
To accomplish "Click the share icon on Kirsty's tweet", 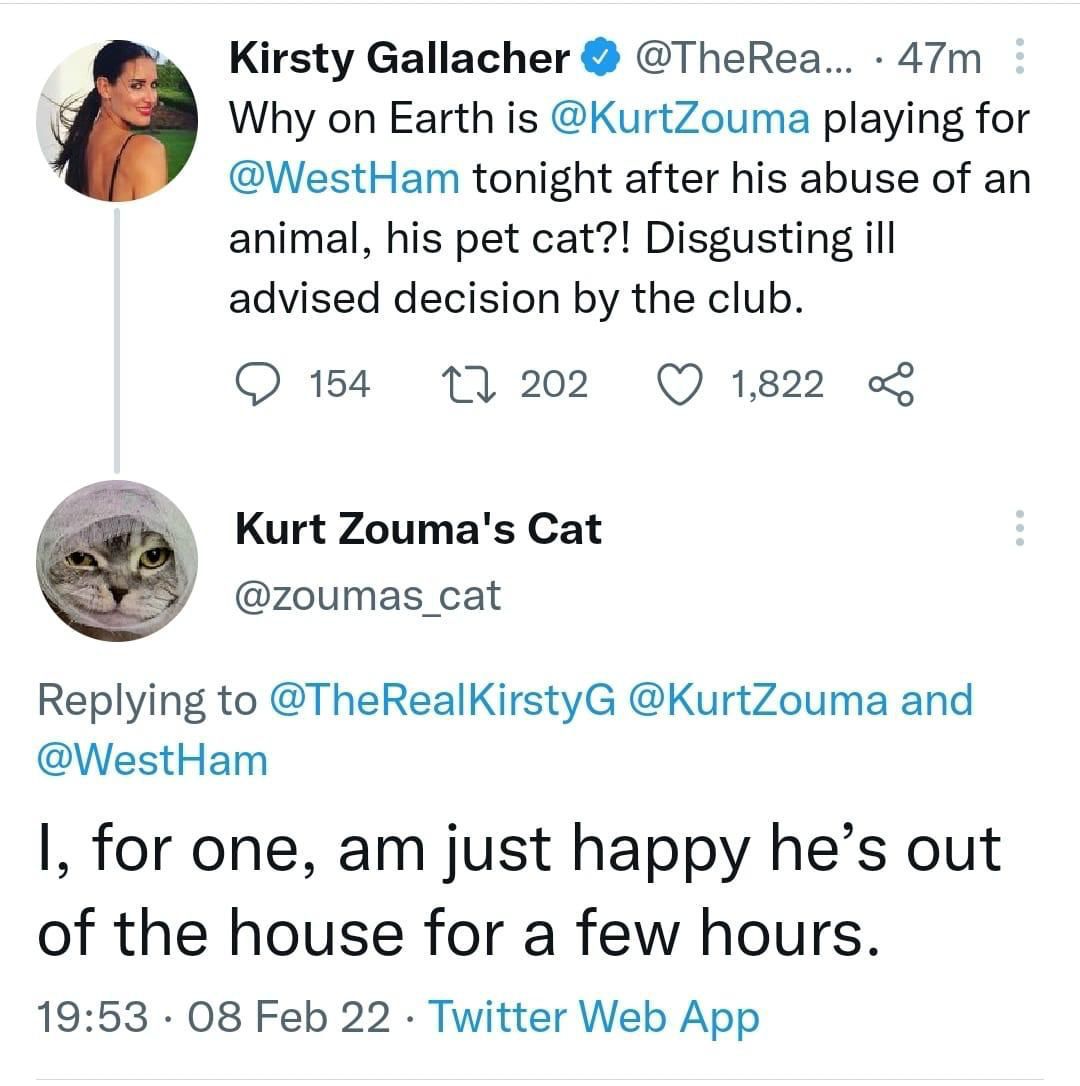I will coord(890,385).
